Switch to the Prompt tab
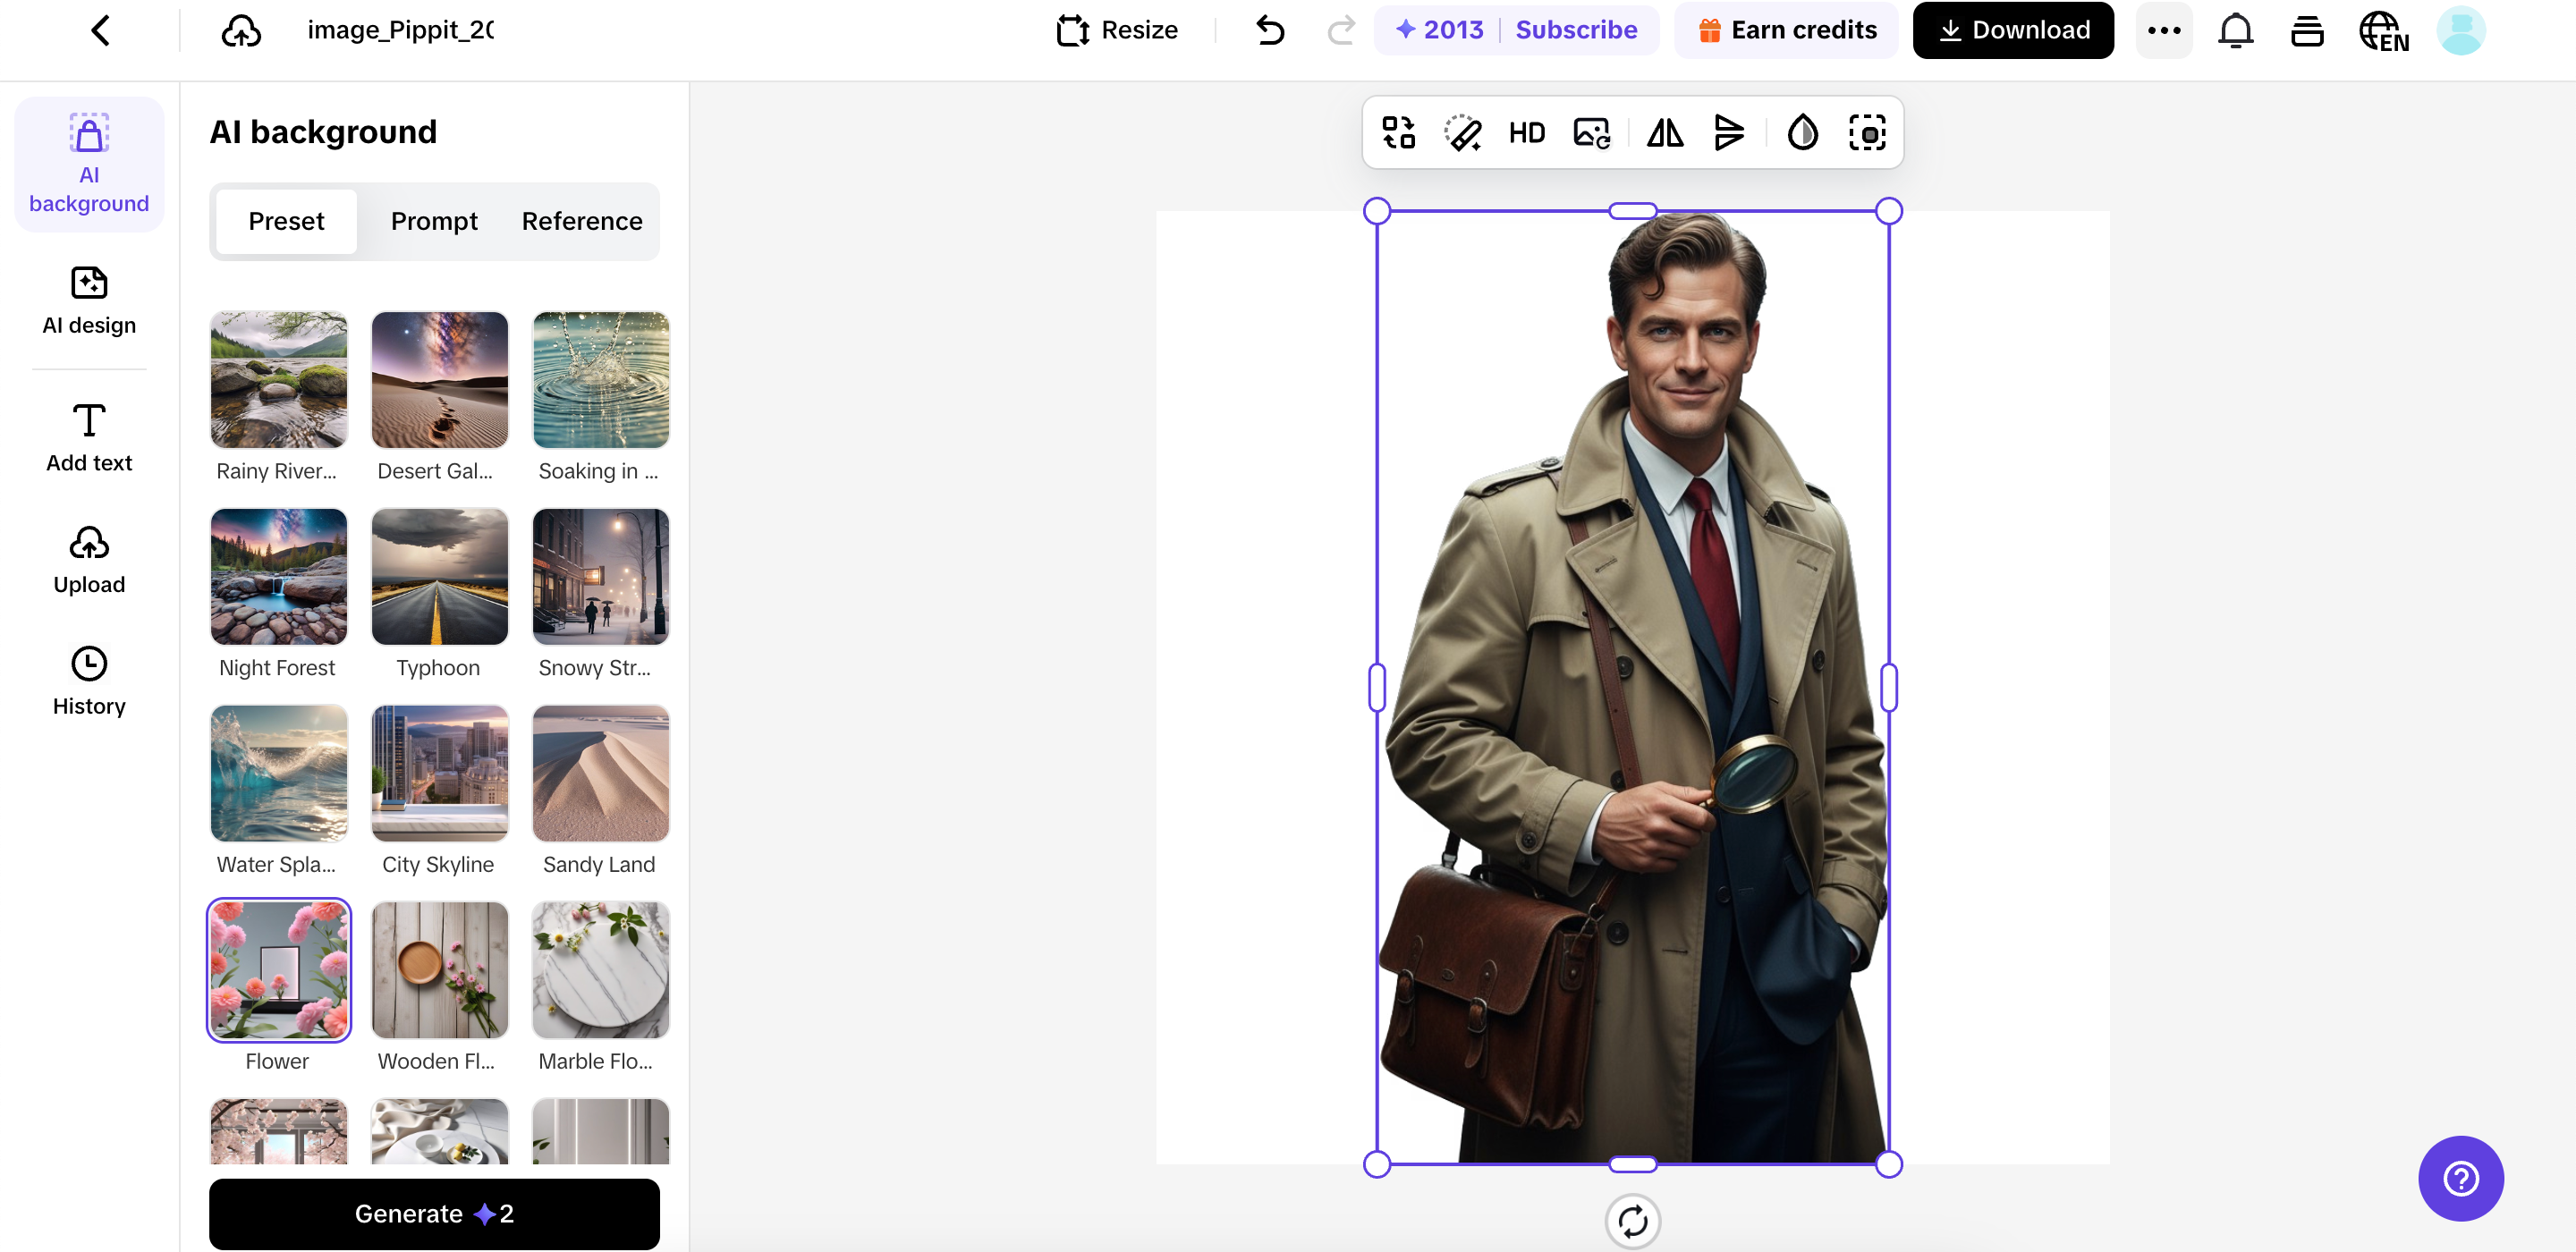The image size is (2576, 1252). (434, 221)
